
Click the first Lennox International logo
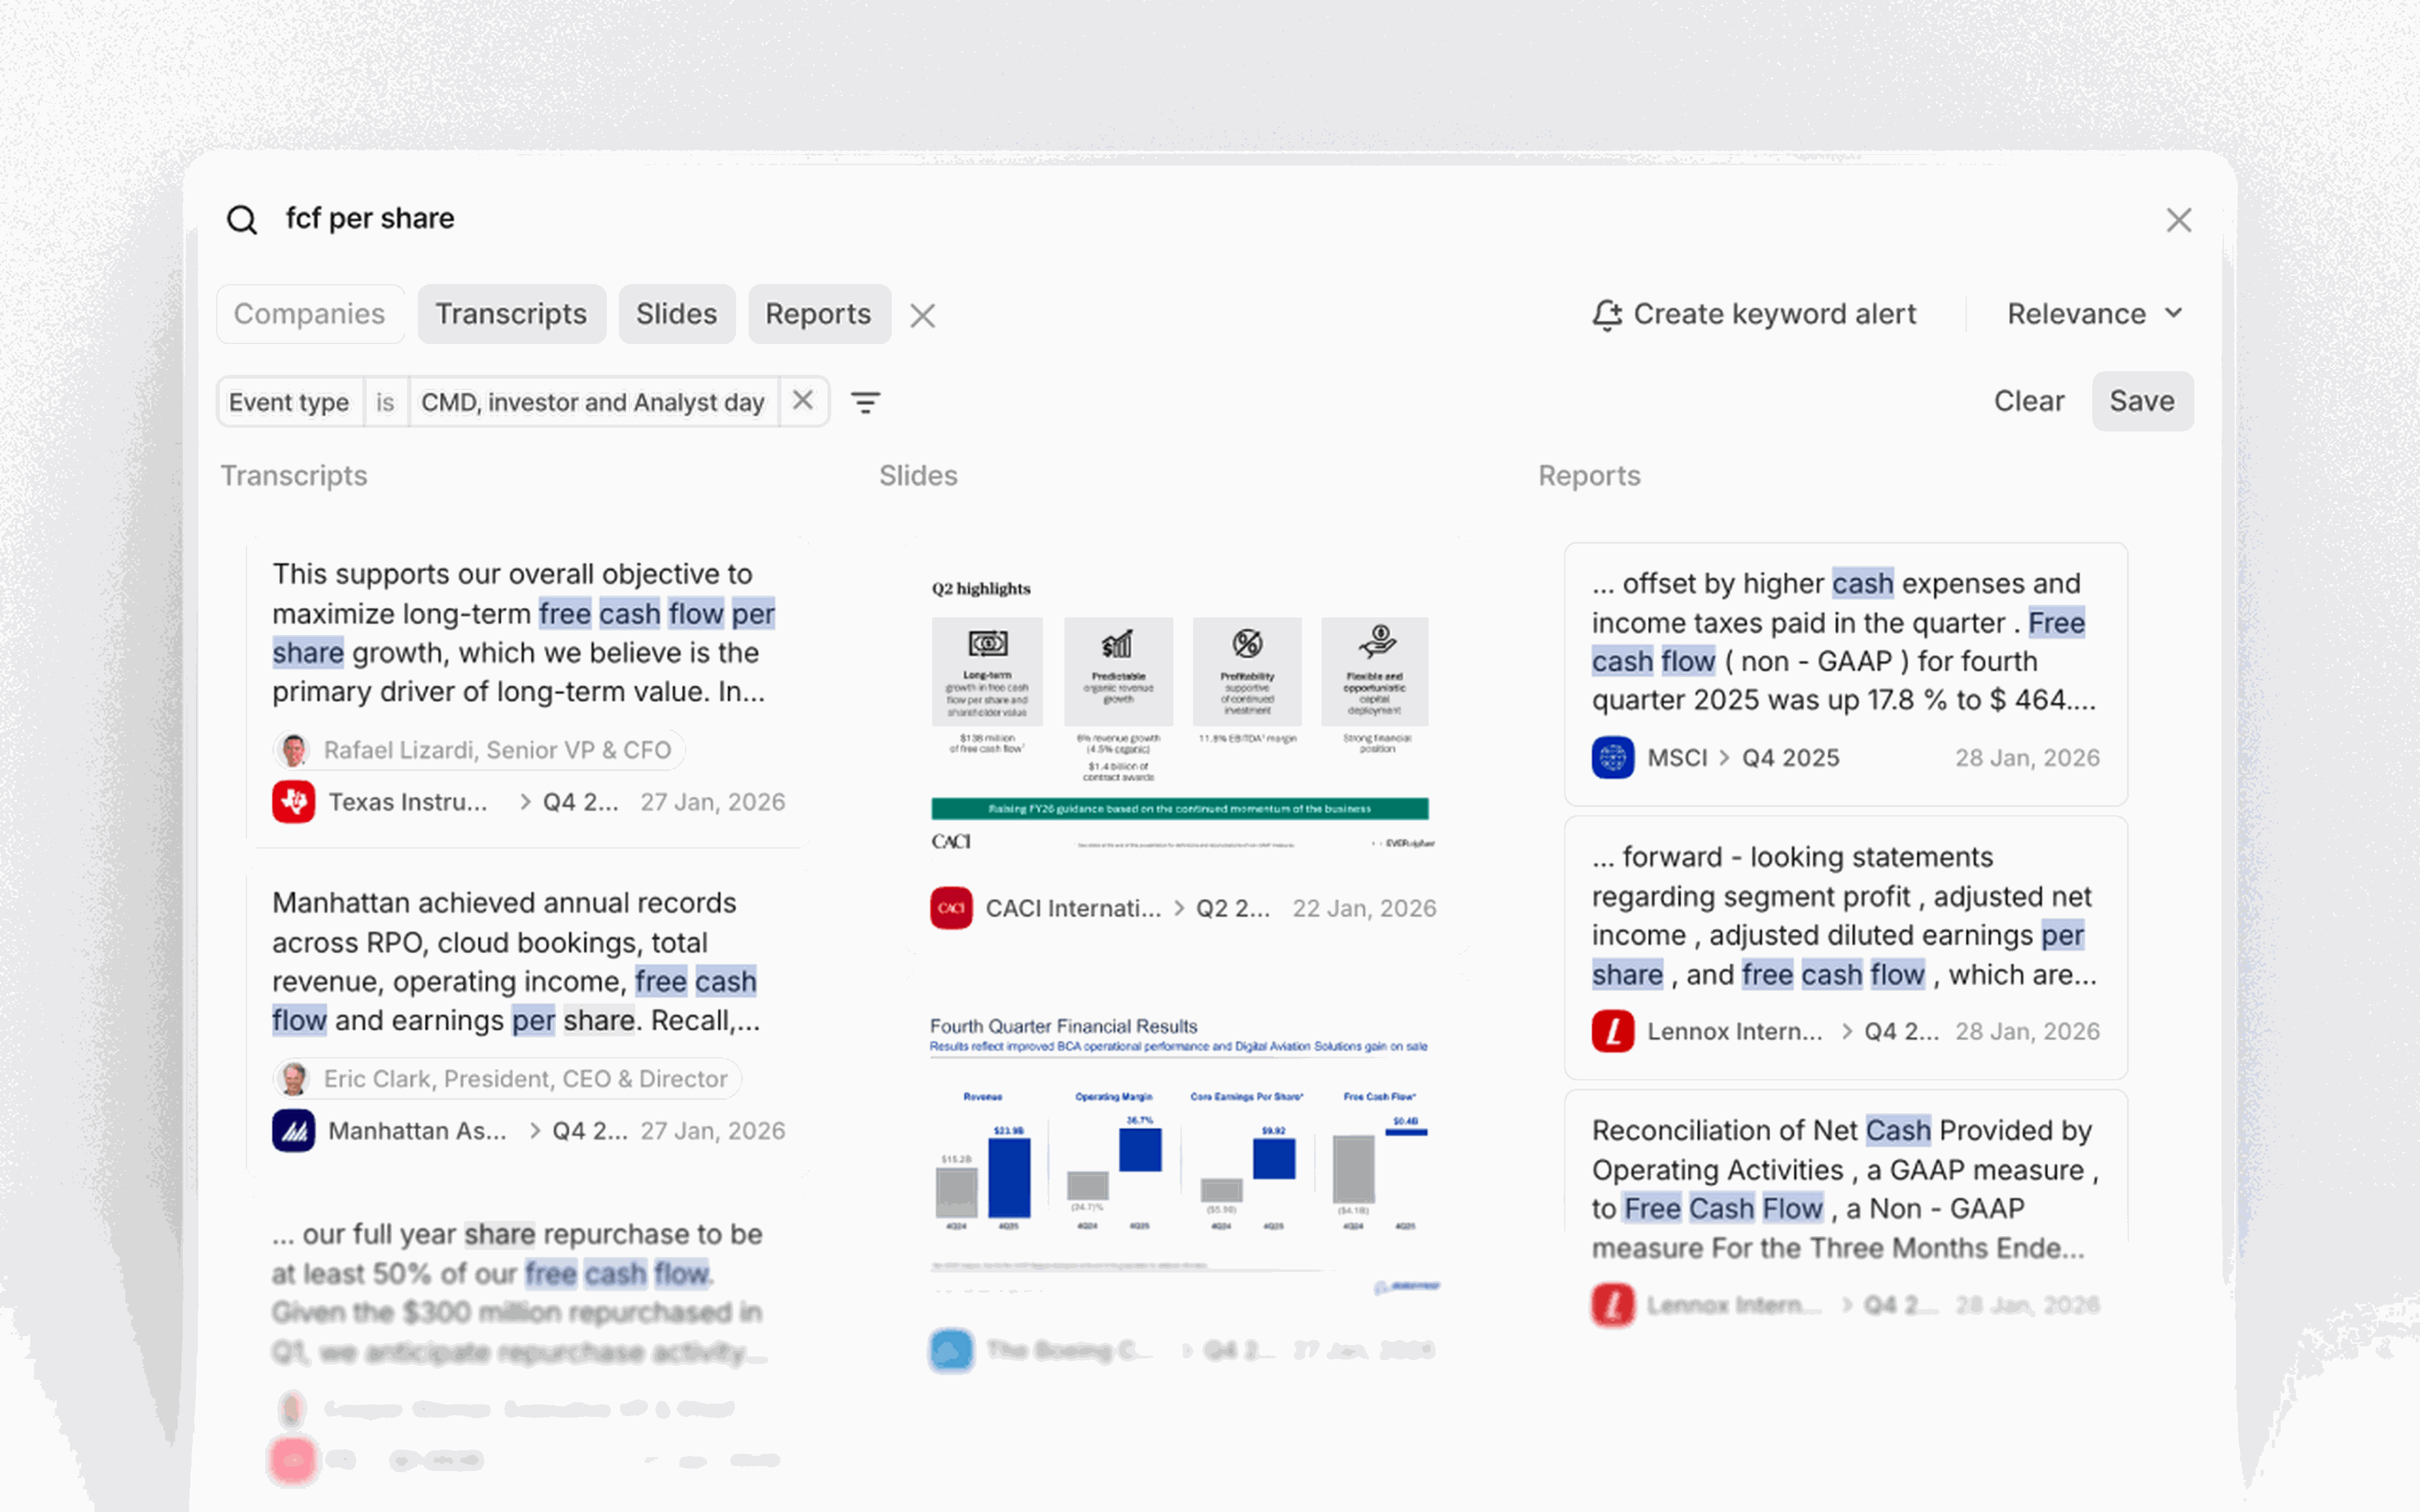click(x=1612, y=1031)
